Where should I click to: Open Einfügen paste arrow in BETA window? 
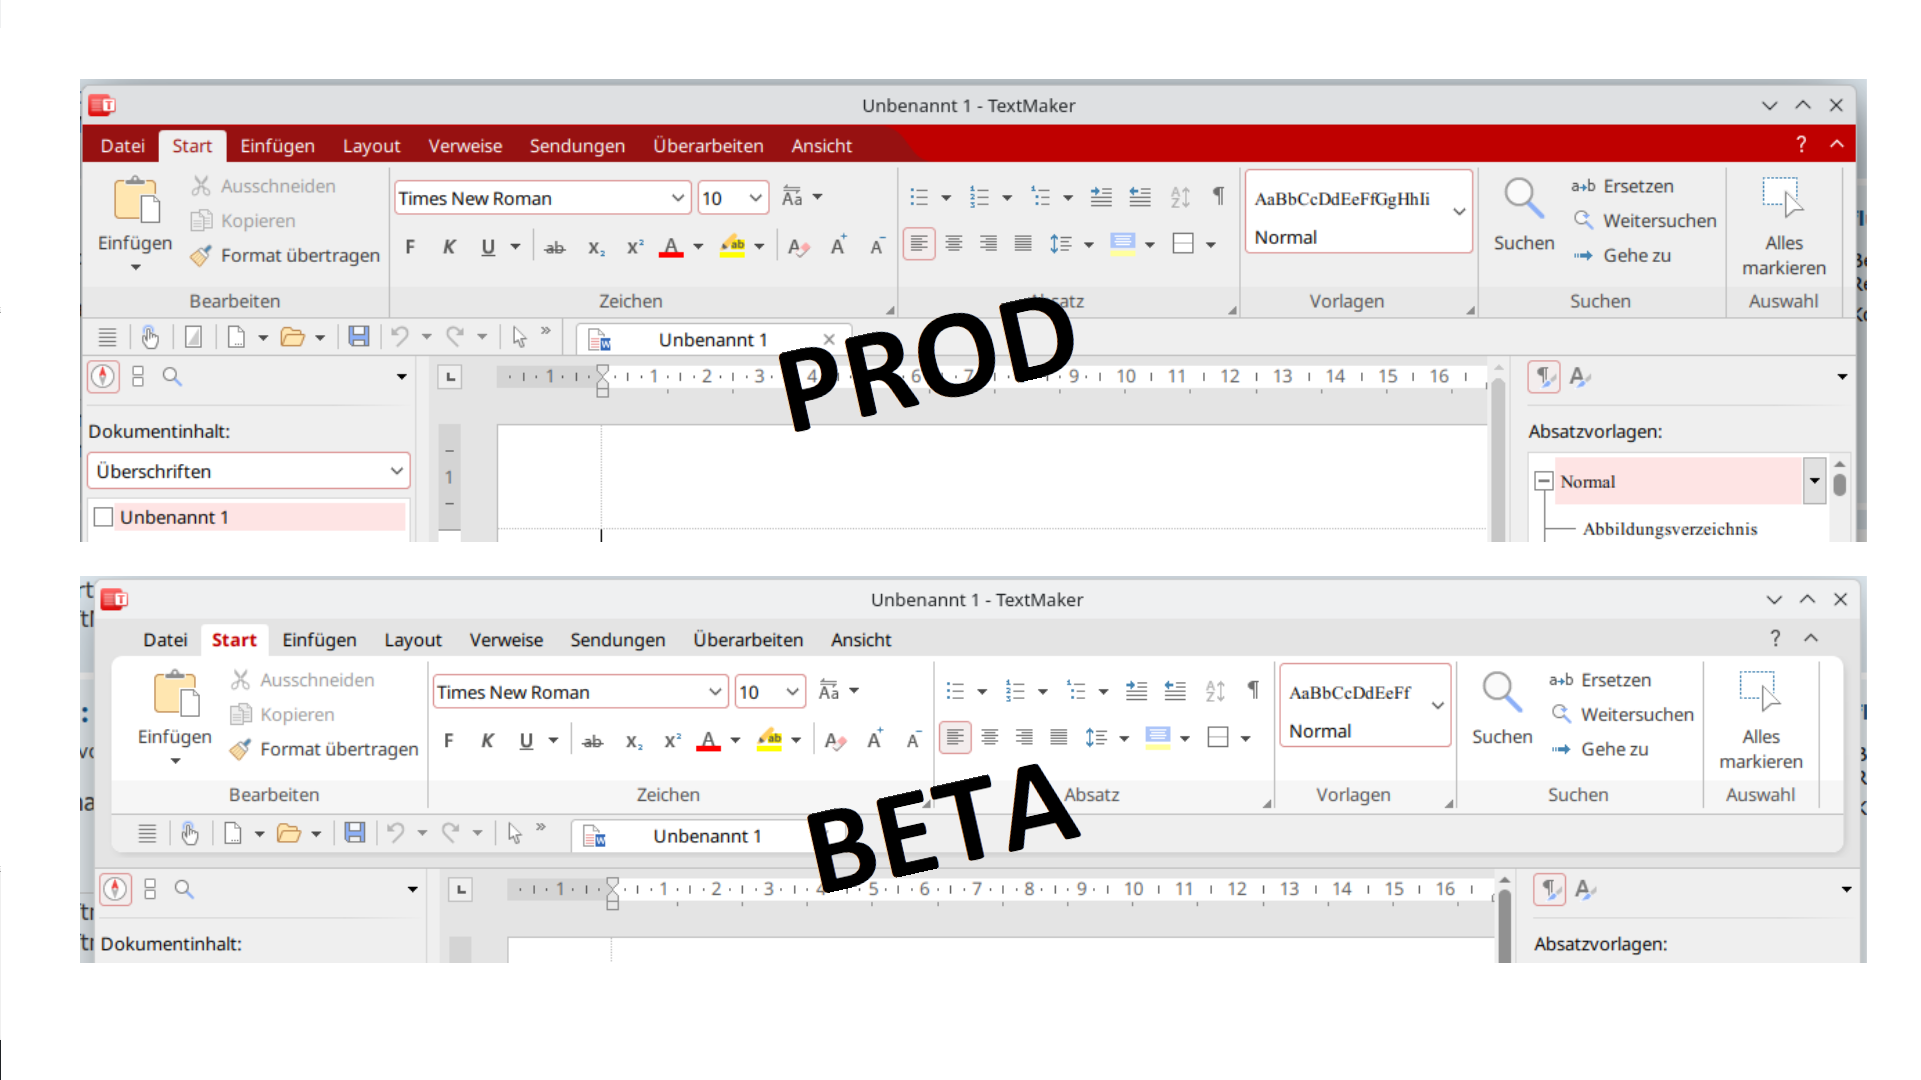point(175,762)
